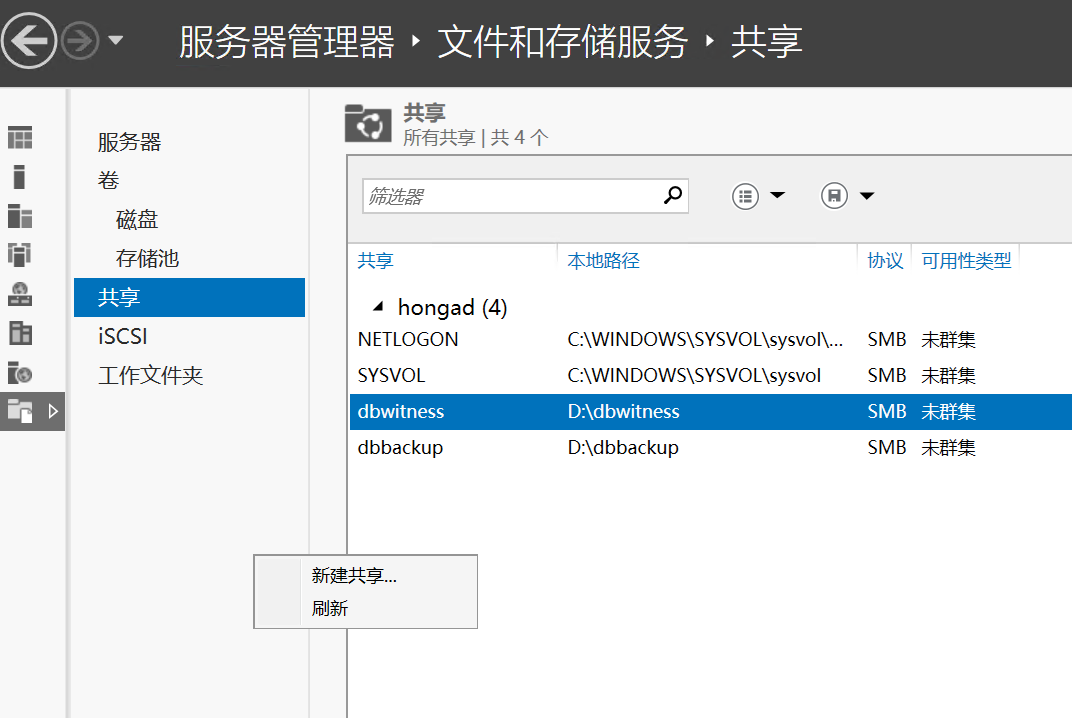Choose 刷新 from the context menu
This screenshot has height=718, width=1072.
click(330, 608)
